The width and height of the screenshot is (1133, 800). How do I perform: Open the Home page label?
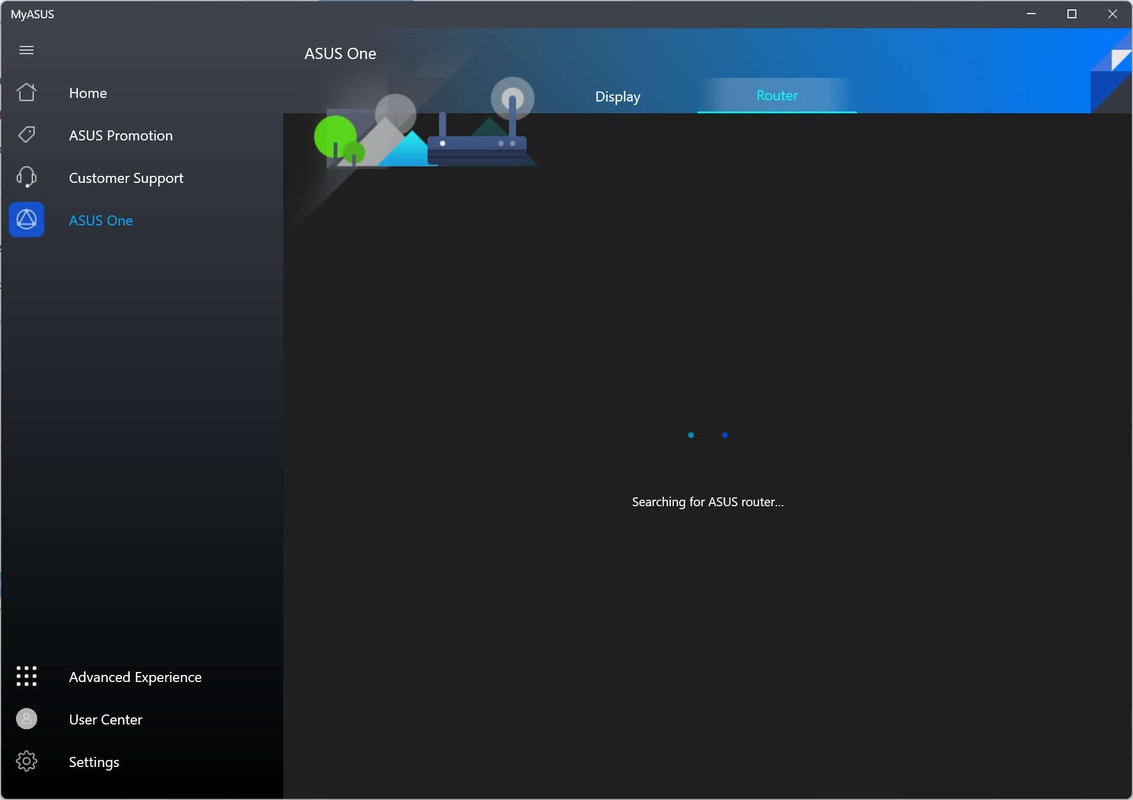coord(88,93)
